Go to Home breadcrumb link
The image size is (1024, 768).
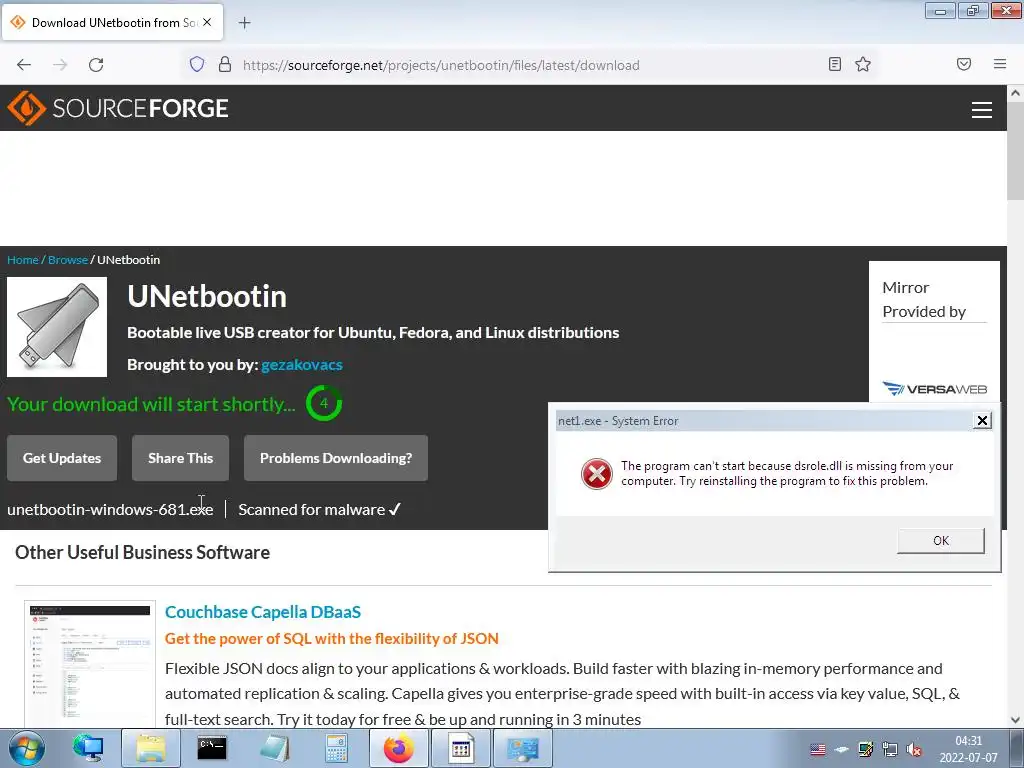pyautogui.click(x=23, y=260)
